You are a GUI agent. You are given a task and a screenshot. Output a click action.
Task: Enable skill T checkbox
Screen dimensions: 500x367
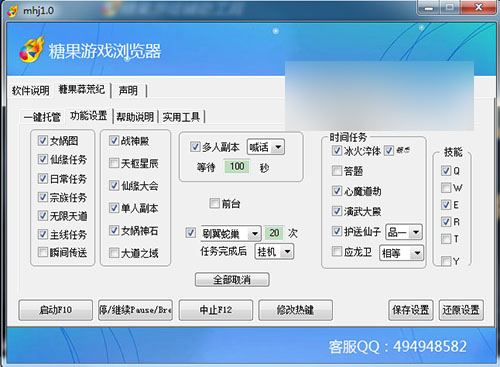point(446,239)
